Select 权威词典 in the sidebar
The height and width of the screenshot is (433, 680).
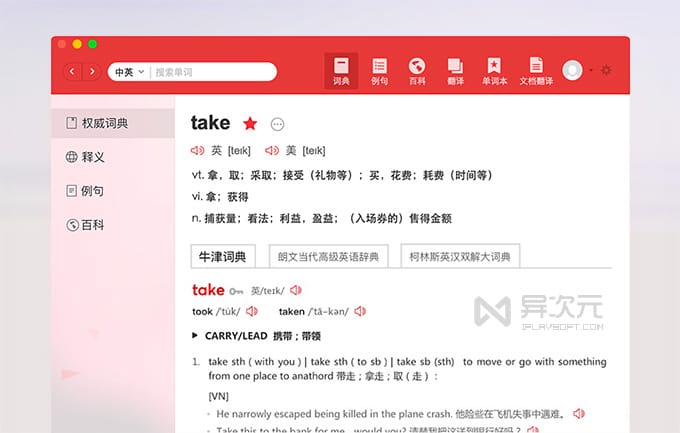coord(113,123)
